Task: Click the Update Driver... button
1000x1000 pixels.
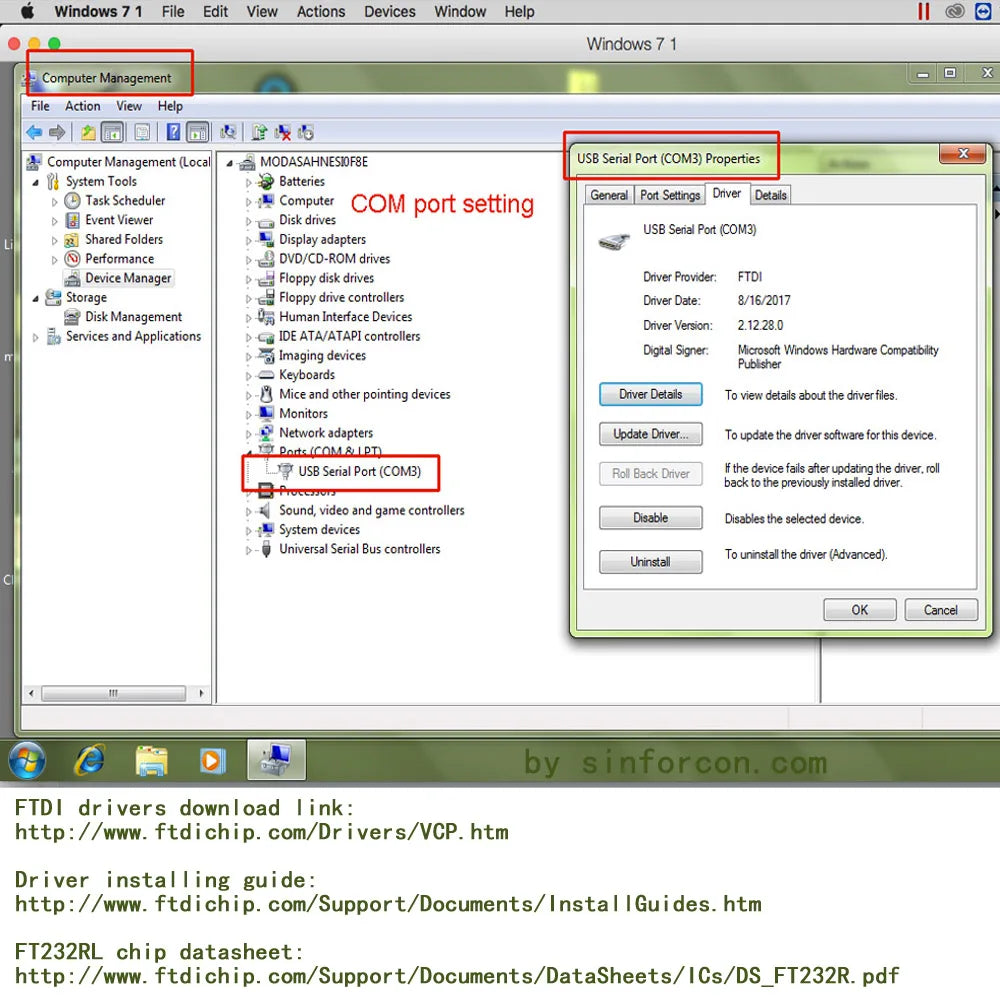Action: click(x=650, y=434)
